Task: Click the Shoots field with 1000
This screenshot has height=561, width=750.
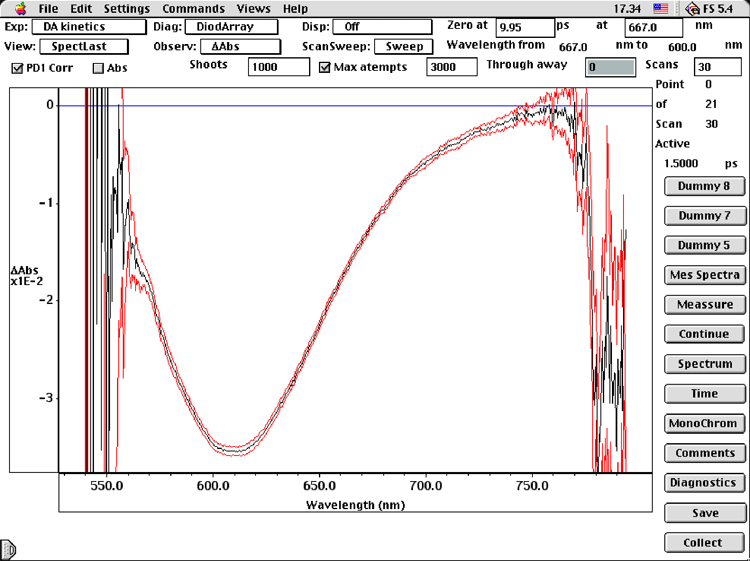Action: point(279,67)
